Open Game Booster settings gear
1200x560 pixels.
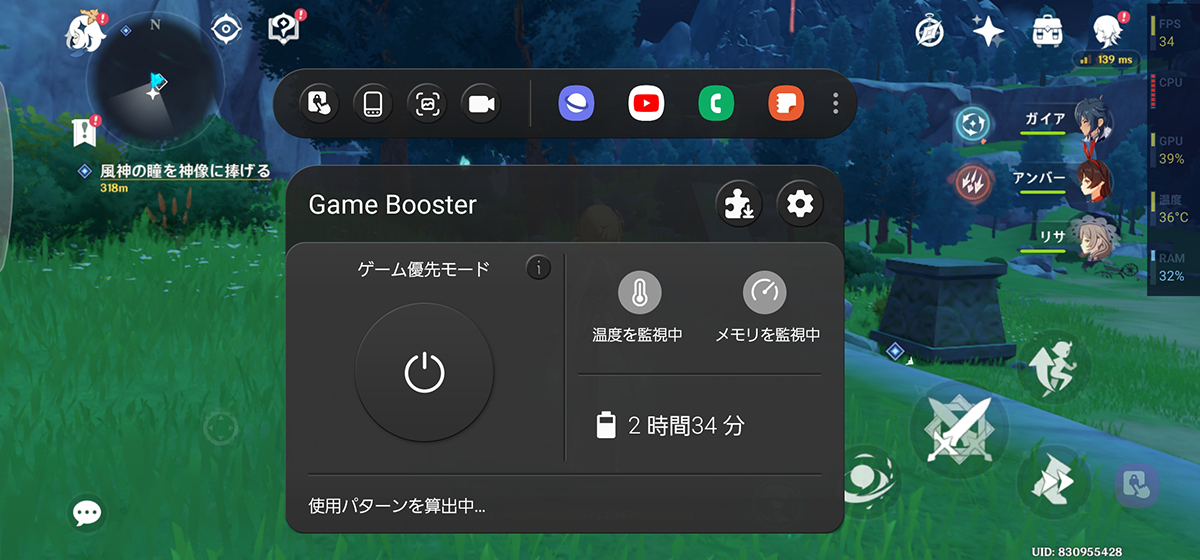tap(800, 205)
